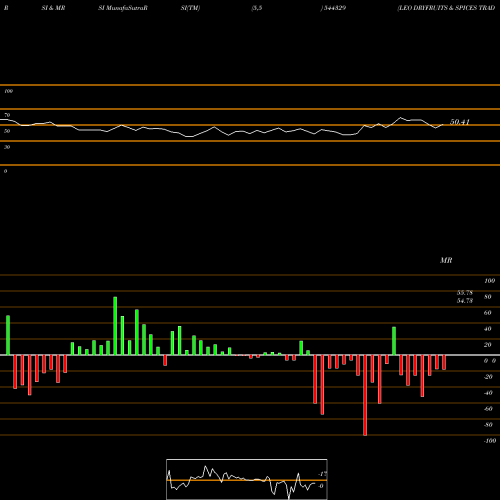Click the '40' label on MR right axis

coord(488,329)
